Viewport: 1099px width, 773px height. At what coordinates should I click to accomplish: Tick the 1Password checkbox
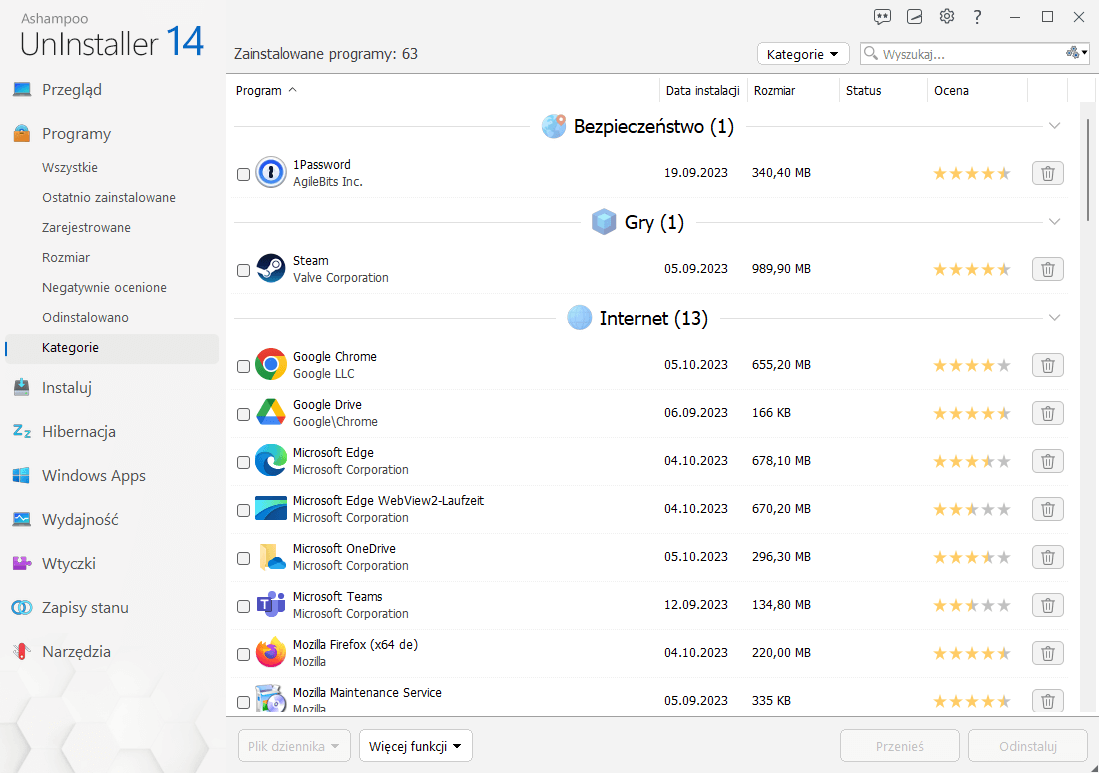[243, 175]
